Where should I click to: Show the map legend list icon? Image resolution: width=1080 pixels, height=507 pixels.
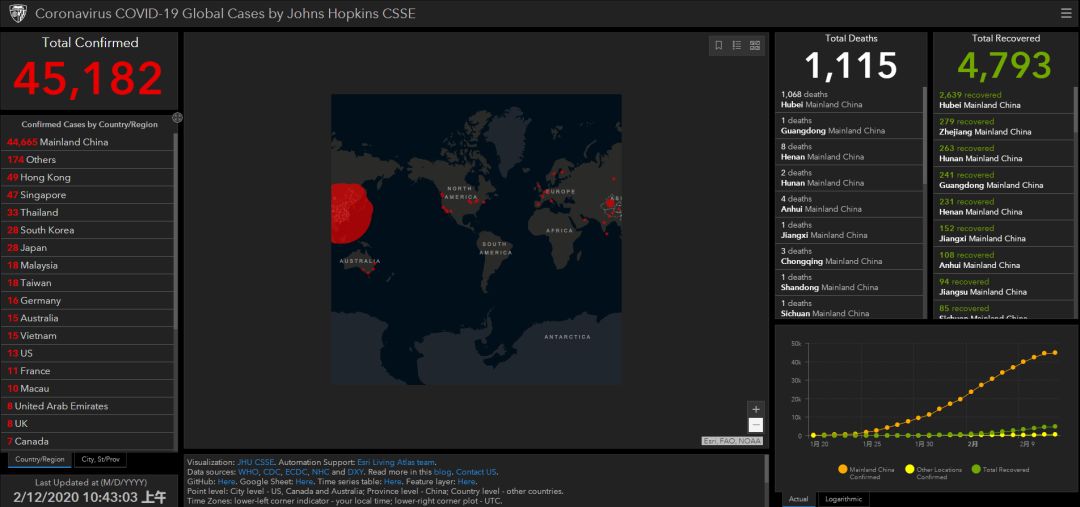[x=736, y=45]
